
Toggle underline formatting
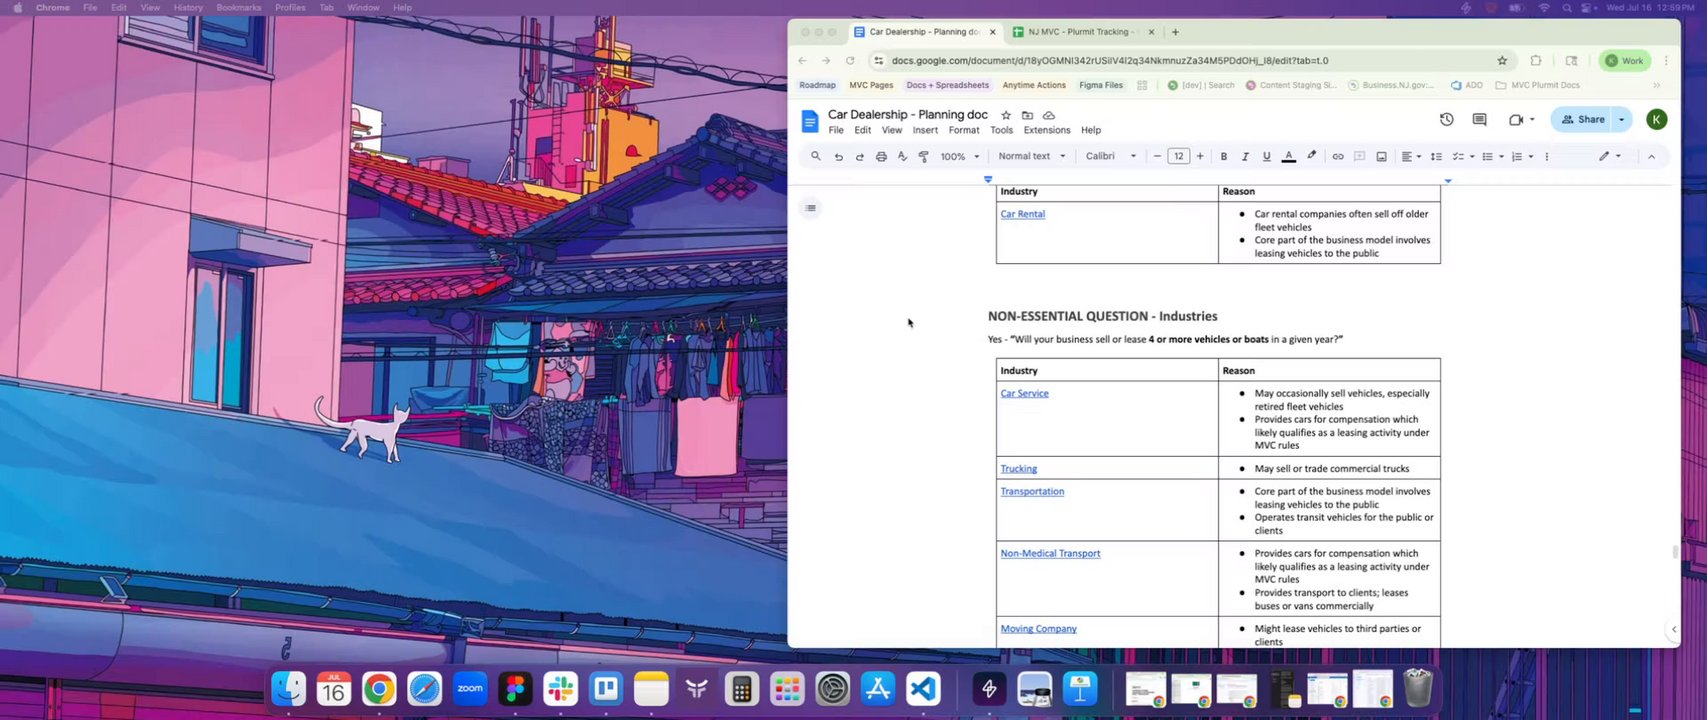tap(1266, 156)
